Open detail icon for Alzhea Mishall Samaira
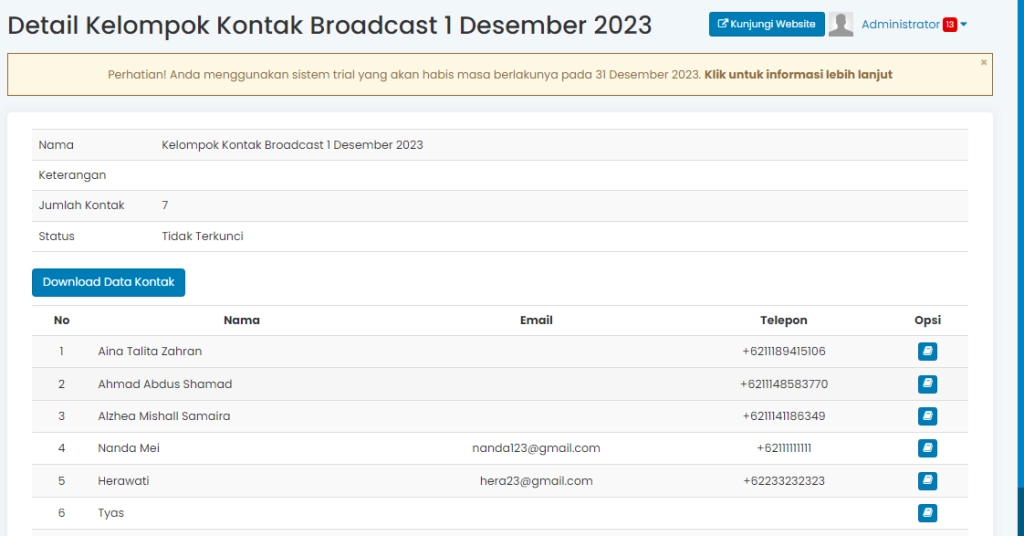 [x=927, y=416]
